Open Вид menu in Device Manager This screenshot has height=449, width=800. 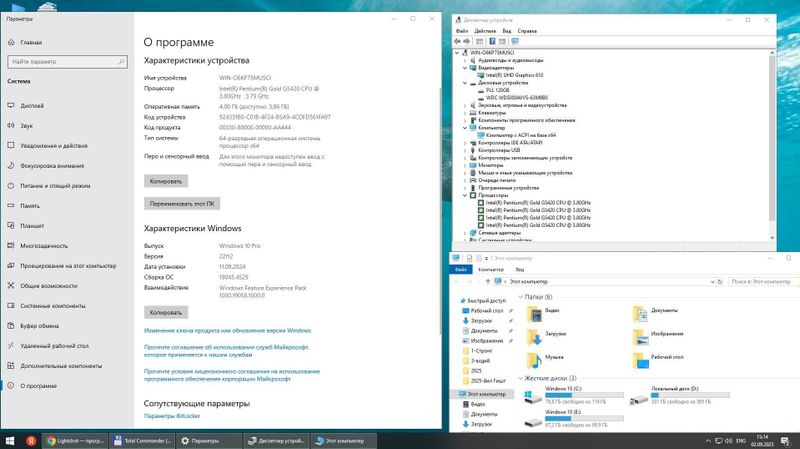pos(507,31)
